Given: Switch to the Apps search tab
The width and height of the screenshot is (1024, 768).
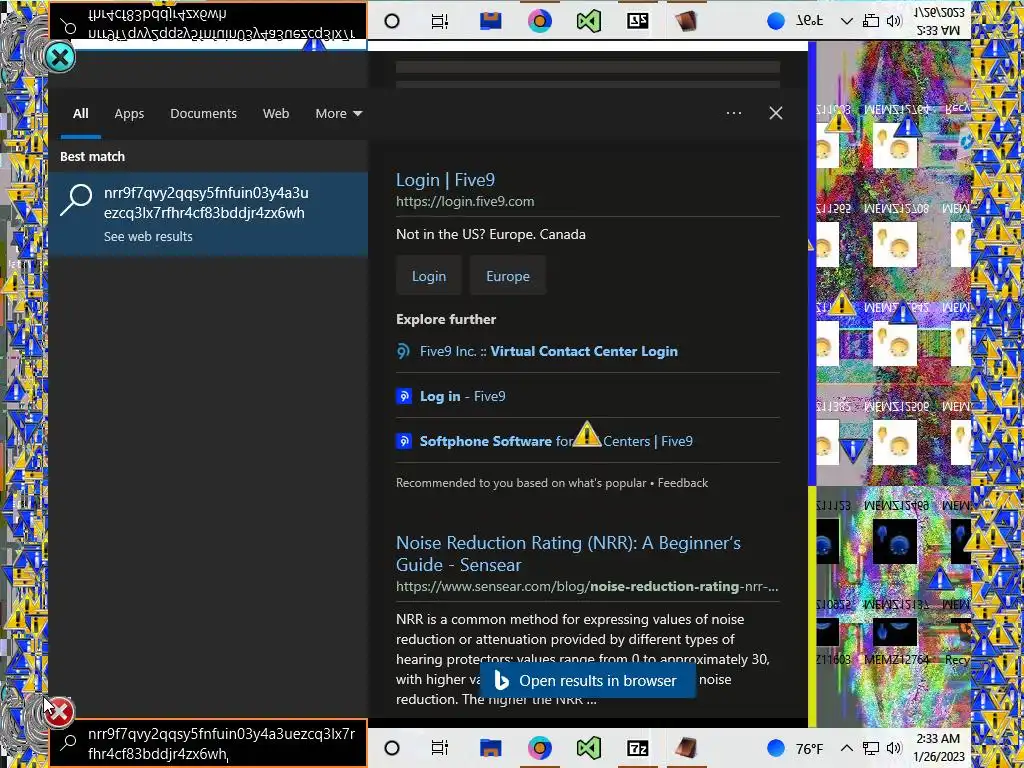Looking at the screenshot, I should pyautogui.click(x=129, y=114).
